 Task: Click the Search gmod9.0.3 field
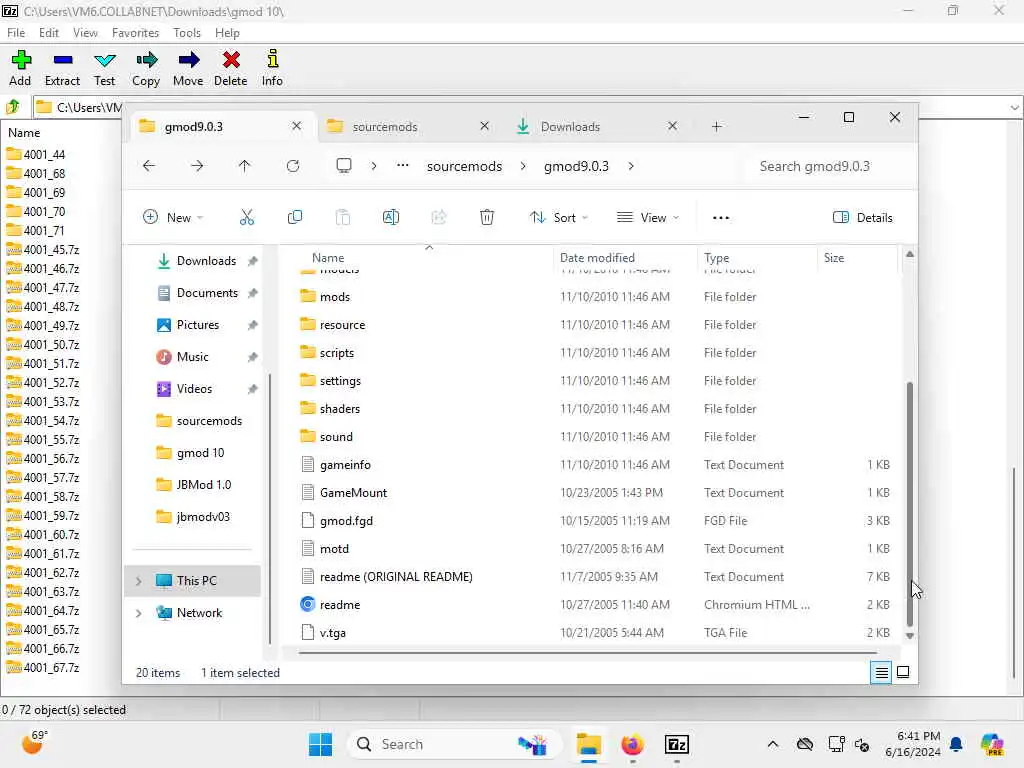[x=829, y=166]
